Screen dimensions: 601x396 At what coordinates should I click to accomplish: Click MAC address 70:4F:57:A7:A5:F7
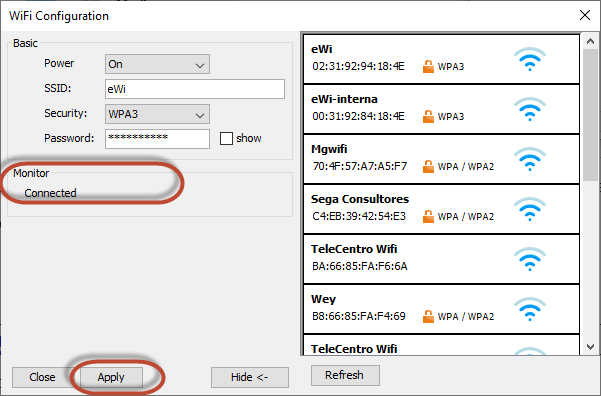[x=360, y=166]
